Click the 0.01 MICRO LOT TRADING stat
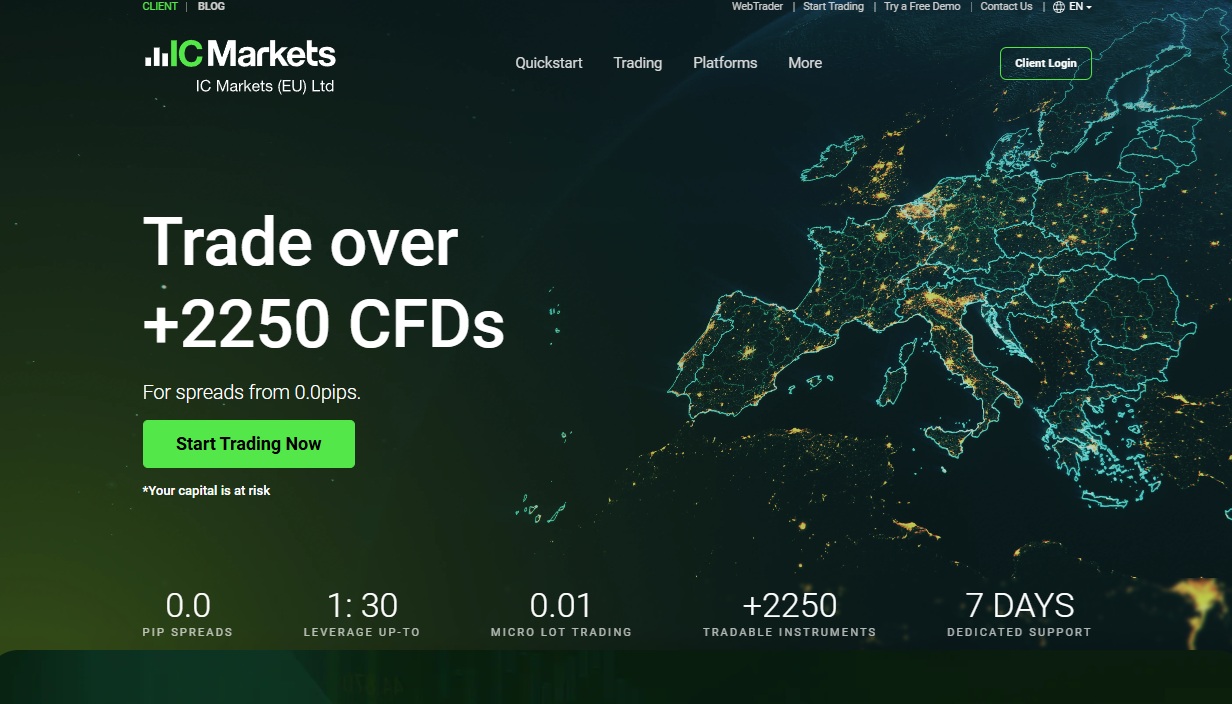The image size is (1232, 704). [561, 614]
